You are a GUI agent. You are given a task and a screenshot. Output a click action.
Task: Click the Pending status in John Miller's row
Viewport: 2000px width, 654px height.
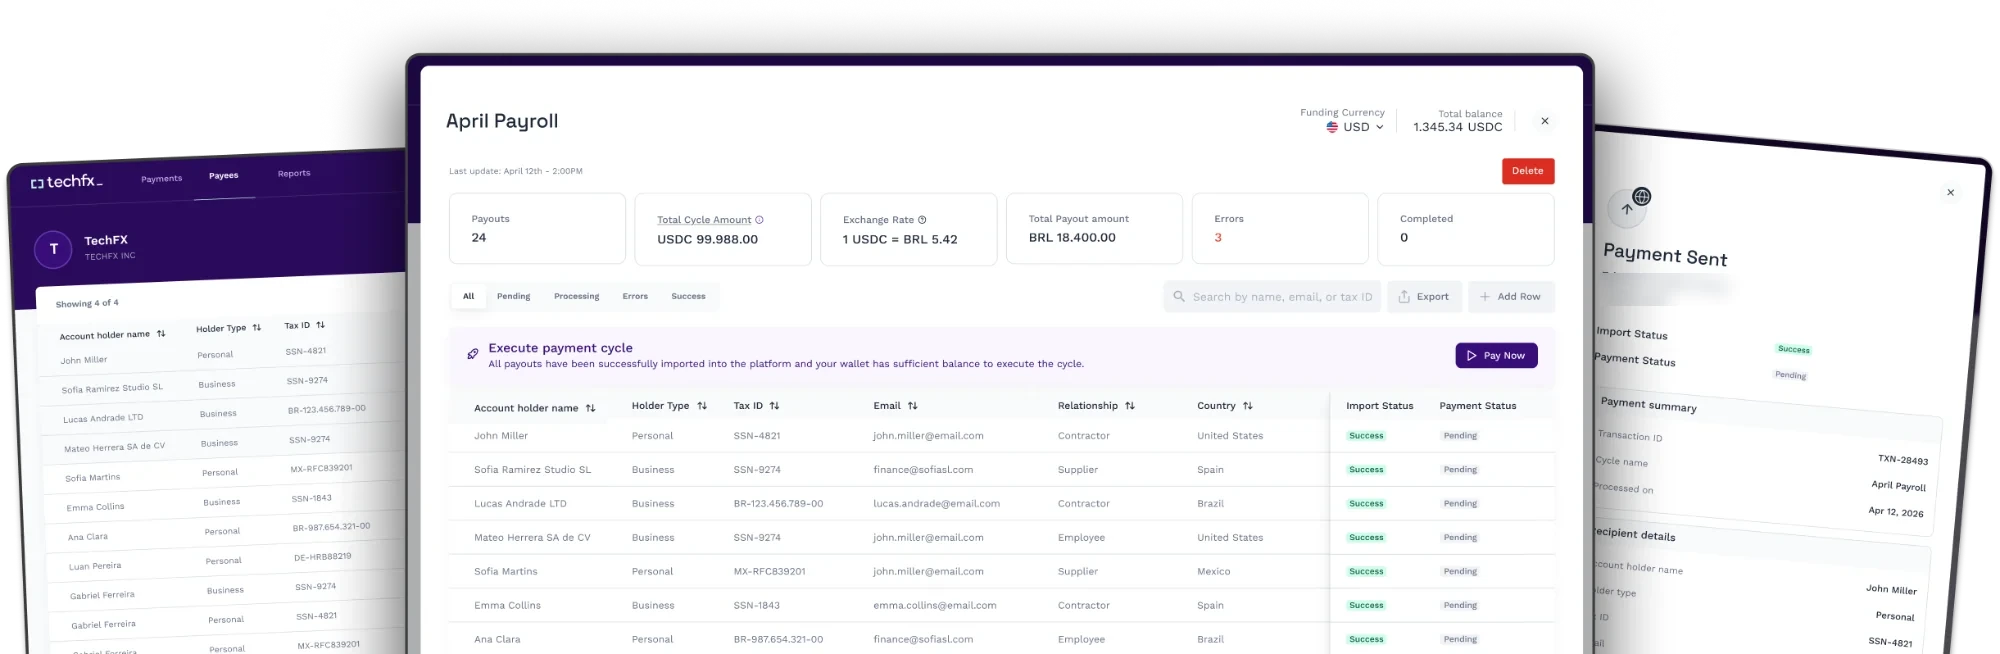[1460, 436]
